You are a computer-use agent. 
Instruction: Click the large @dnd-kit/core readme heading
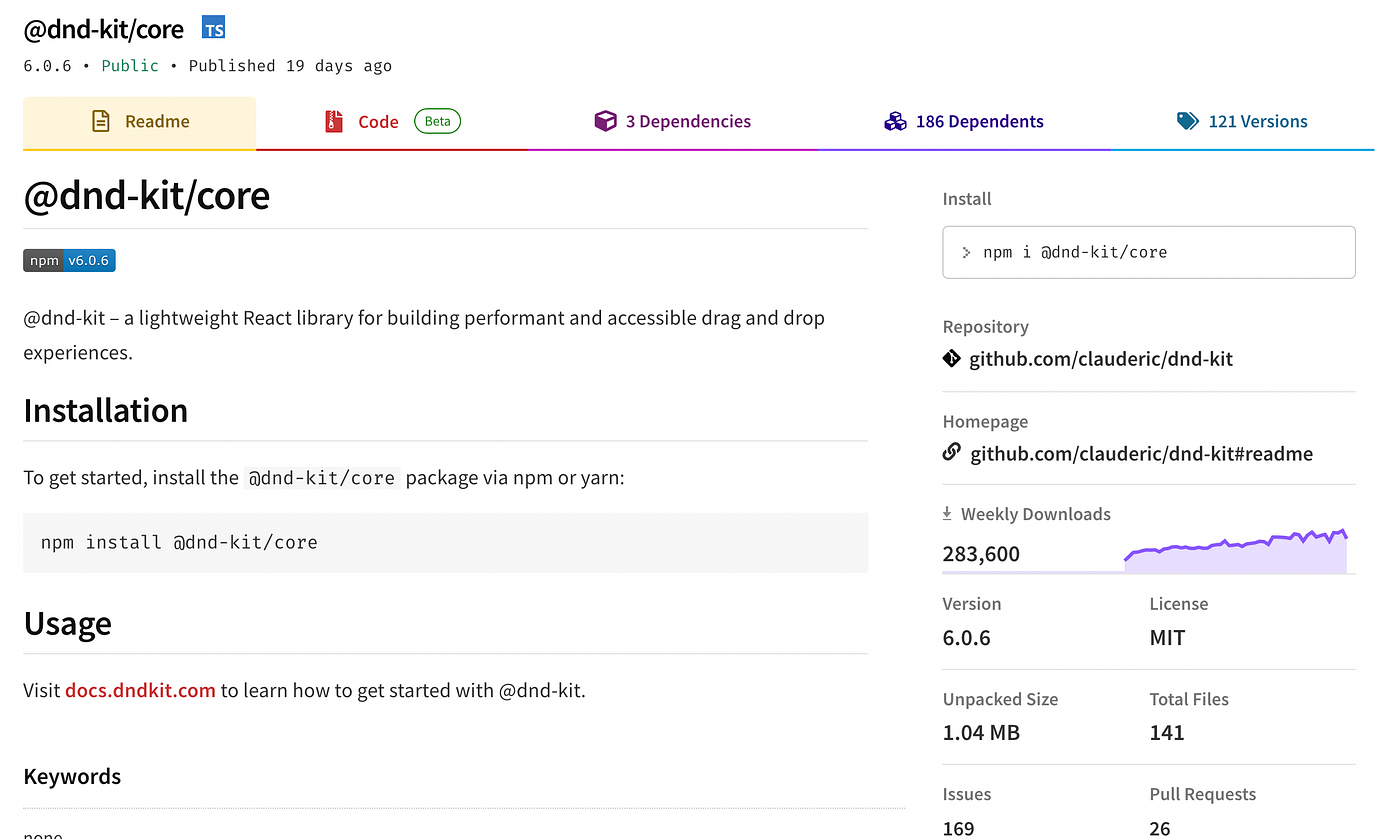pos(147,195)
